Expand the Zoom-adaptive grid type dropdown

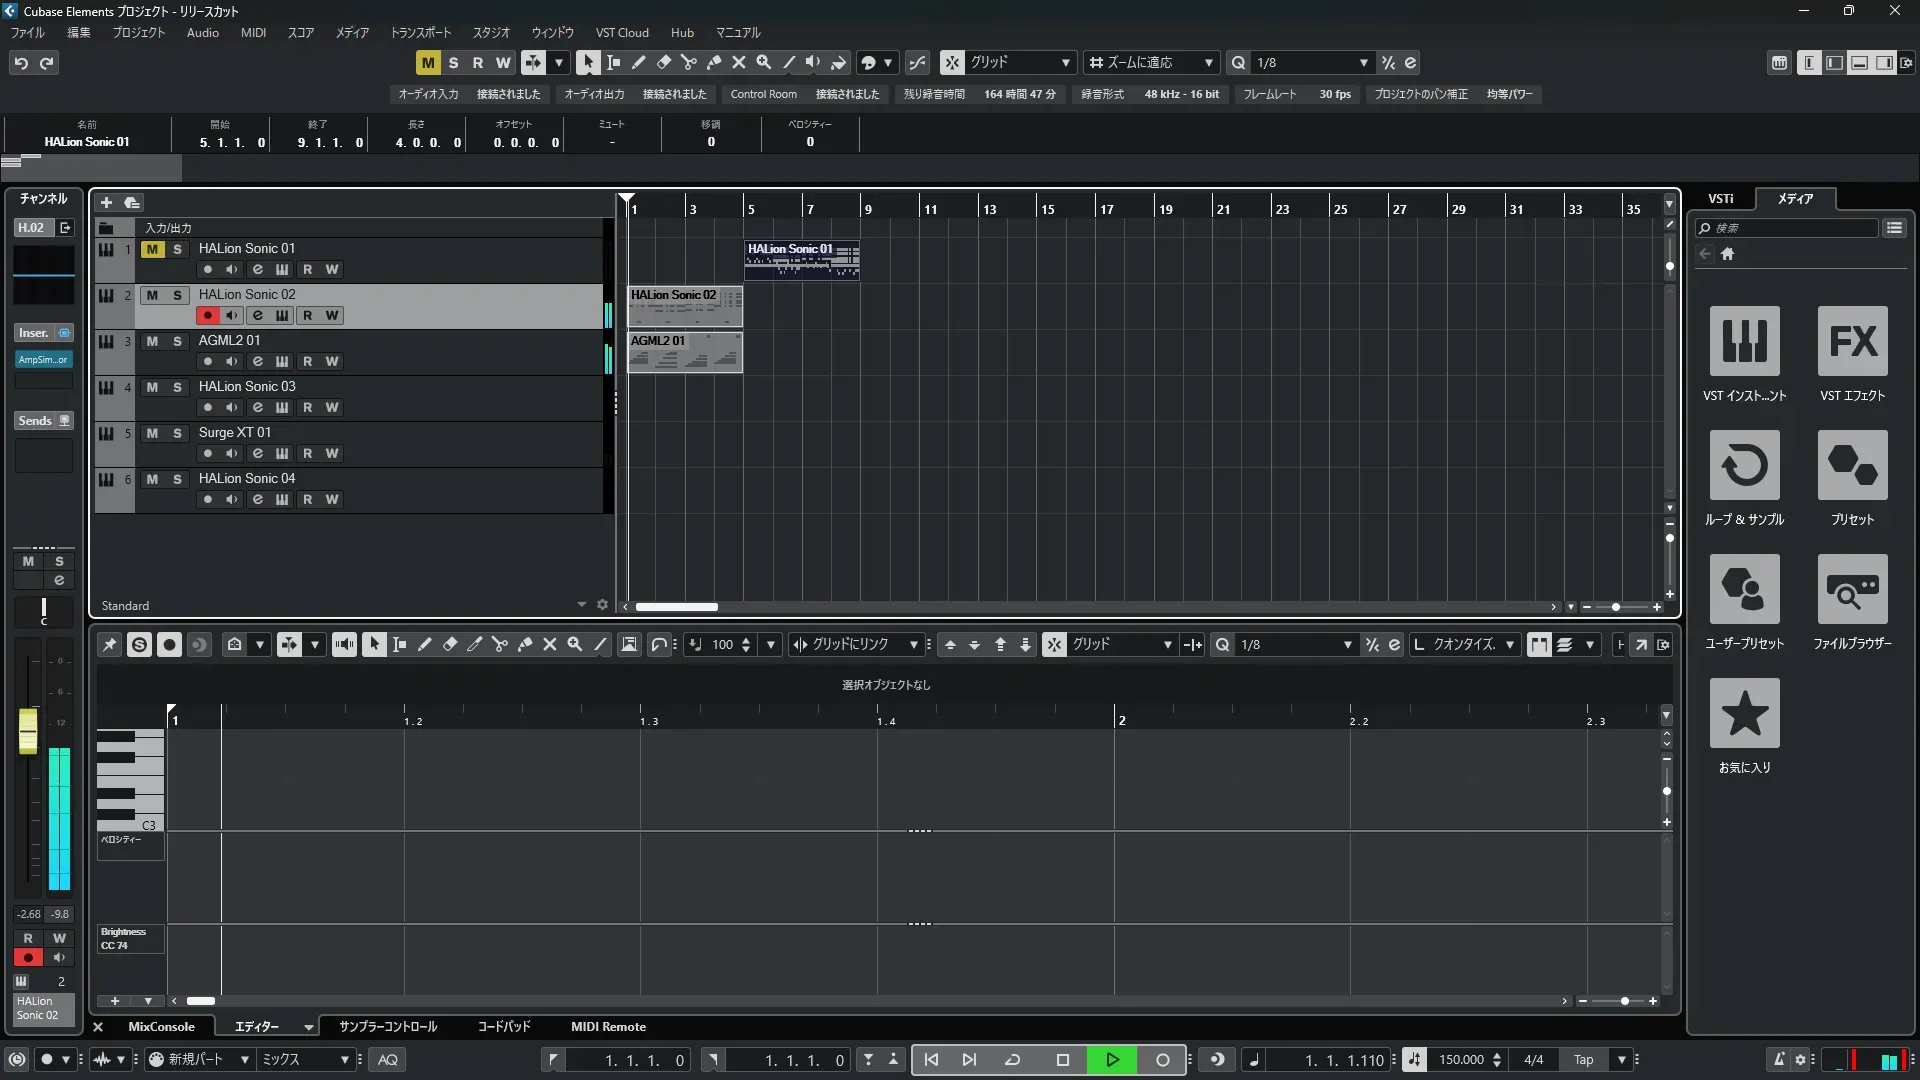1208,62
